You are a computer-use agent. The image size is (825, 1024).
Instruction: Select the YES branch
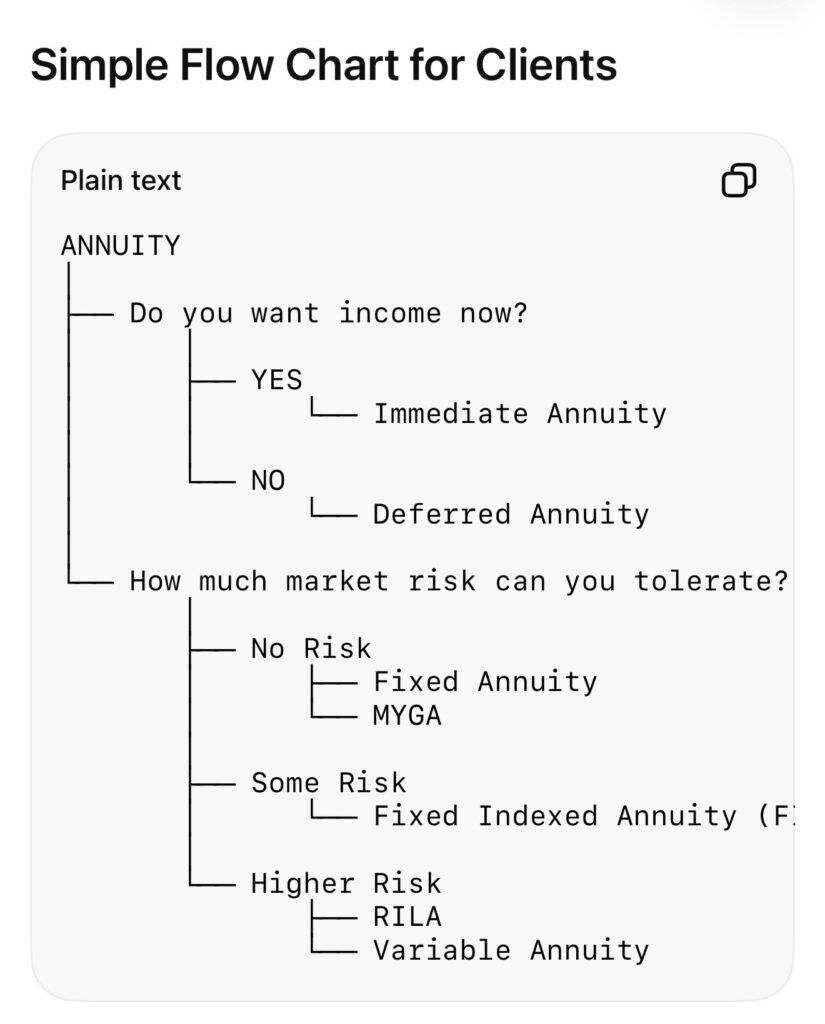point(277,379)
